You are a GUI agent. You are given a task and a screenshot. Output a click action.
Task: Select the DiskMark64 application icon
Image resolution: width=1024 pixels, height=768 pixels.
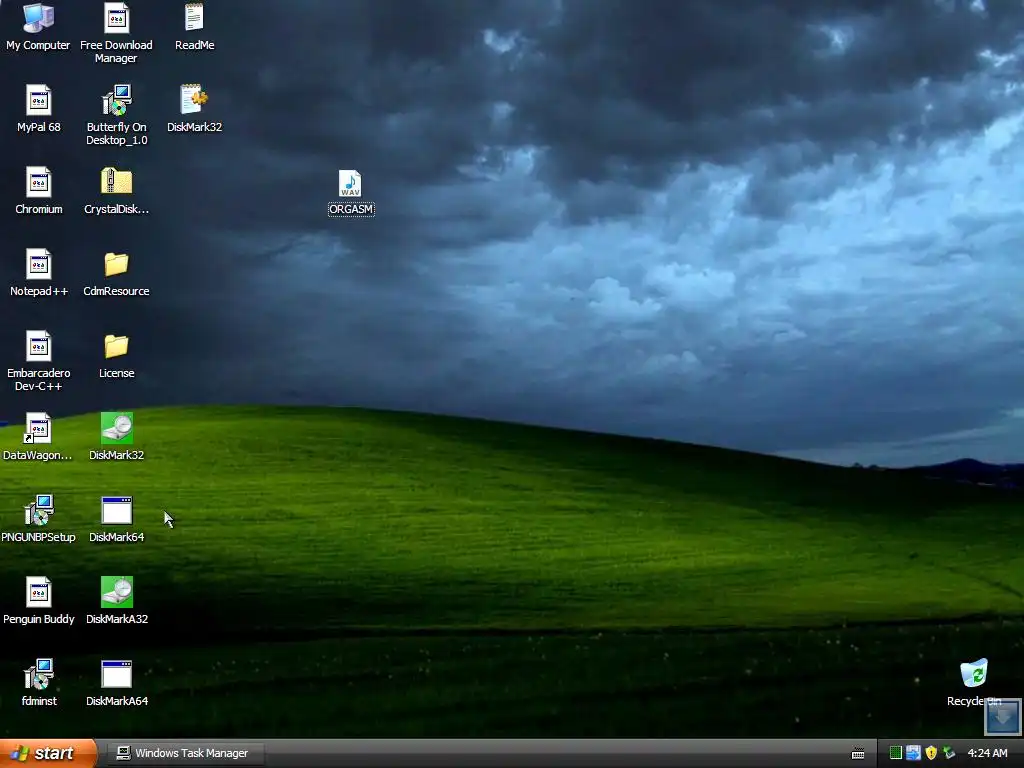click(116, 519)
